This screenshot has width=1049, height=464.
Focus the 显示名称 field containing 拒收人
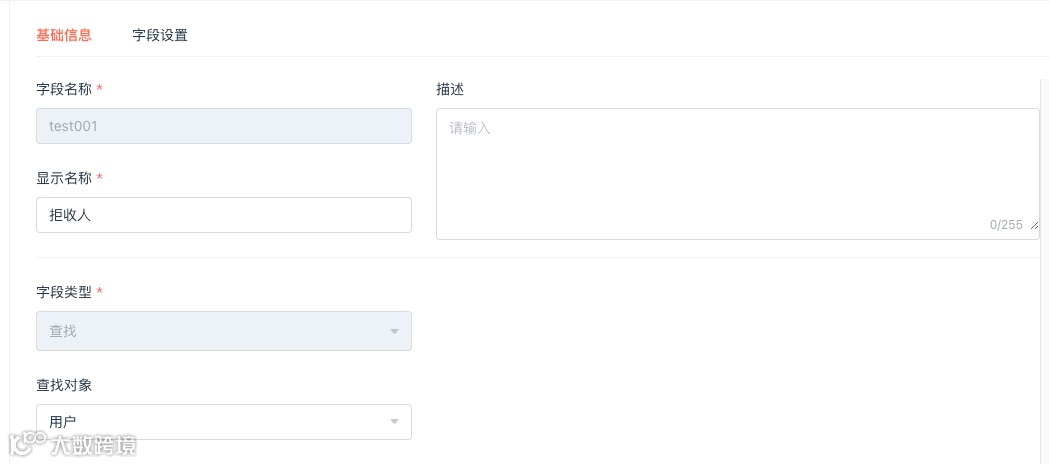click(223, 215)
